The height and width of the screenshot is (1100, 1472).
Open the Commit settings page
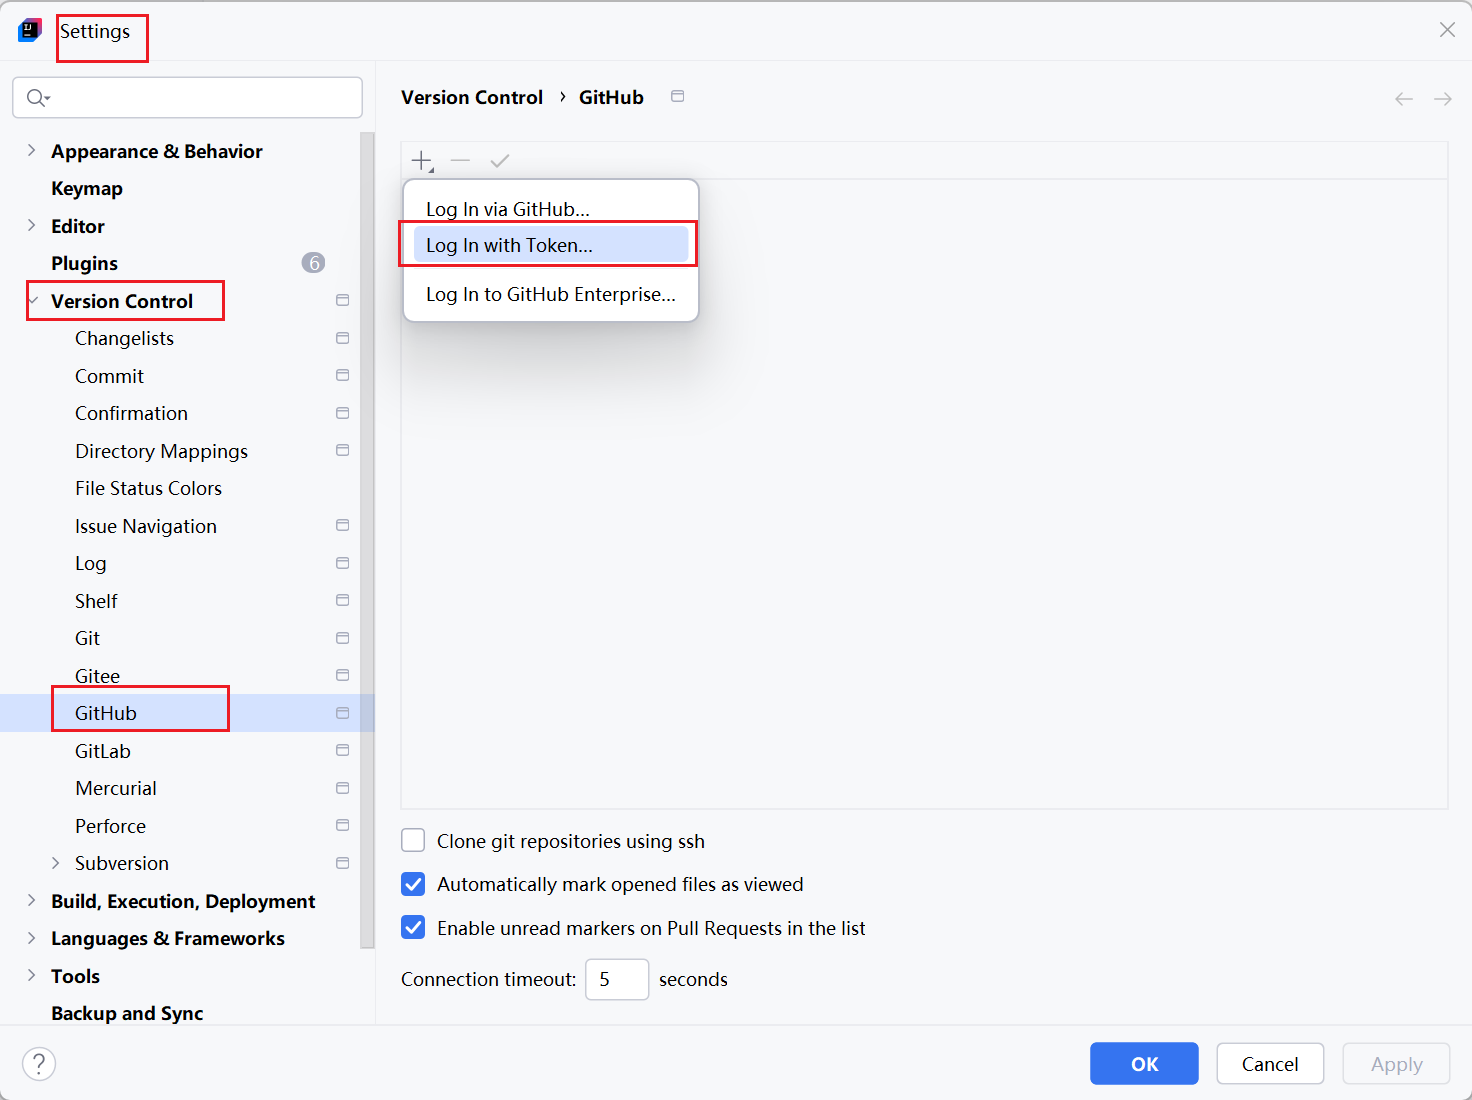click(x=109, y=376)
